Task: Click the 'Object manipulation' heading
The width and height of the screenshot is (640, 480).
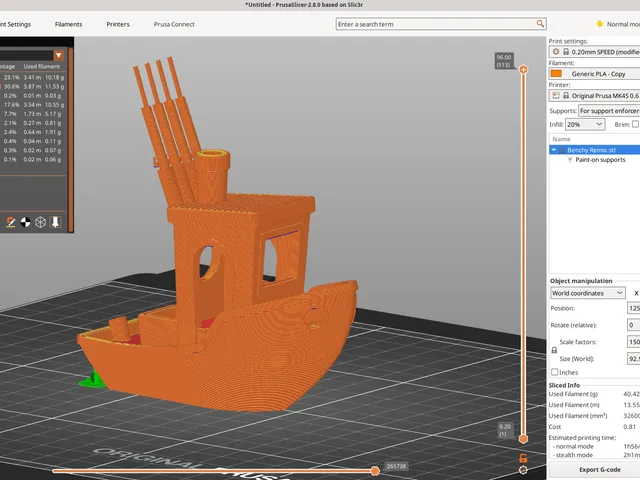Action: [x=581, y=281]
